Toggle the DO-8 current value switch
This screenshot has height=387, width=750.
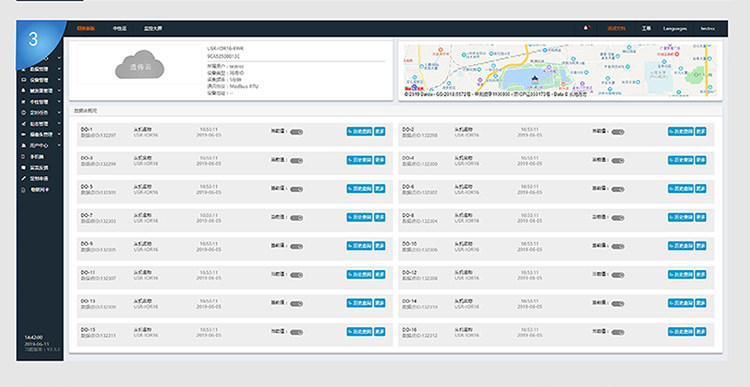click(x=618, y=218)
